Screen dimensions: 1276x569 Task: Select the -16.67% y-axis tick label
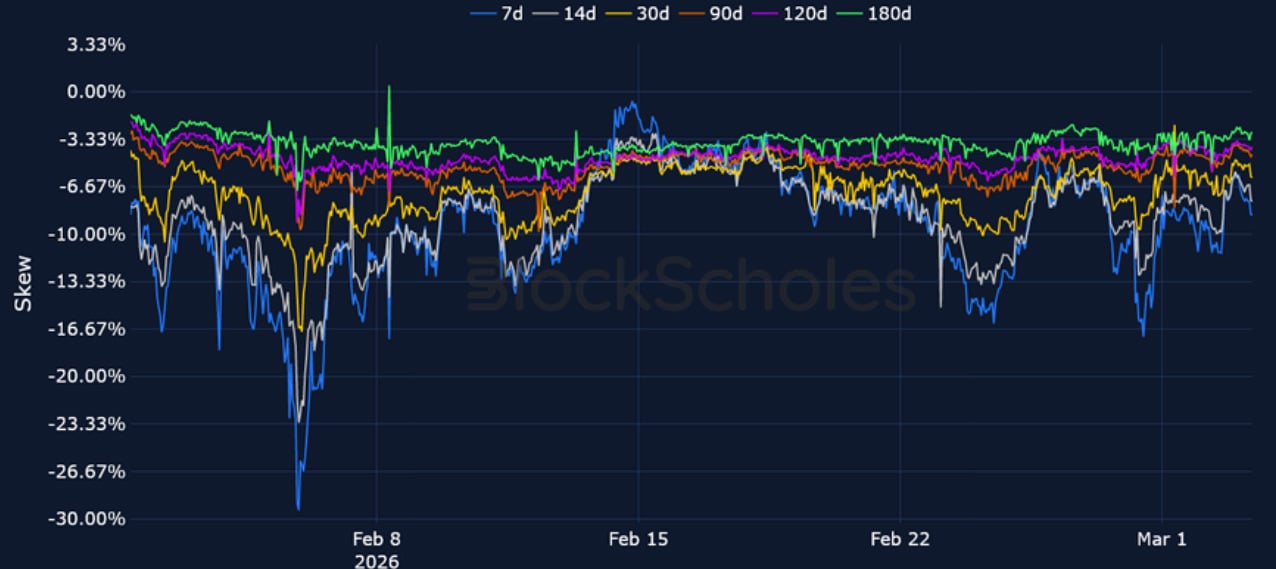point(90,329)
